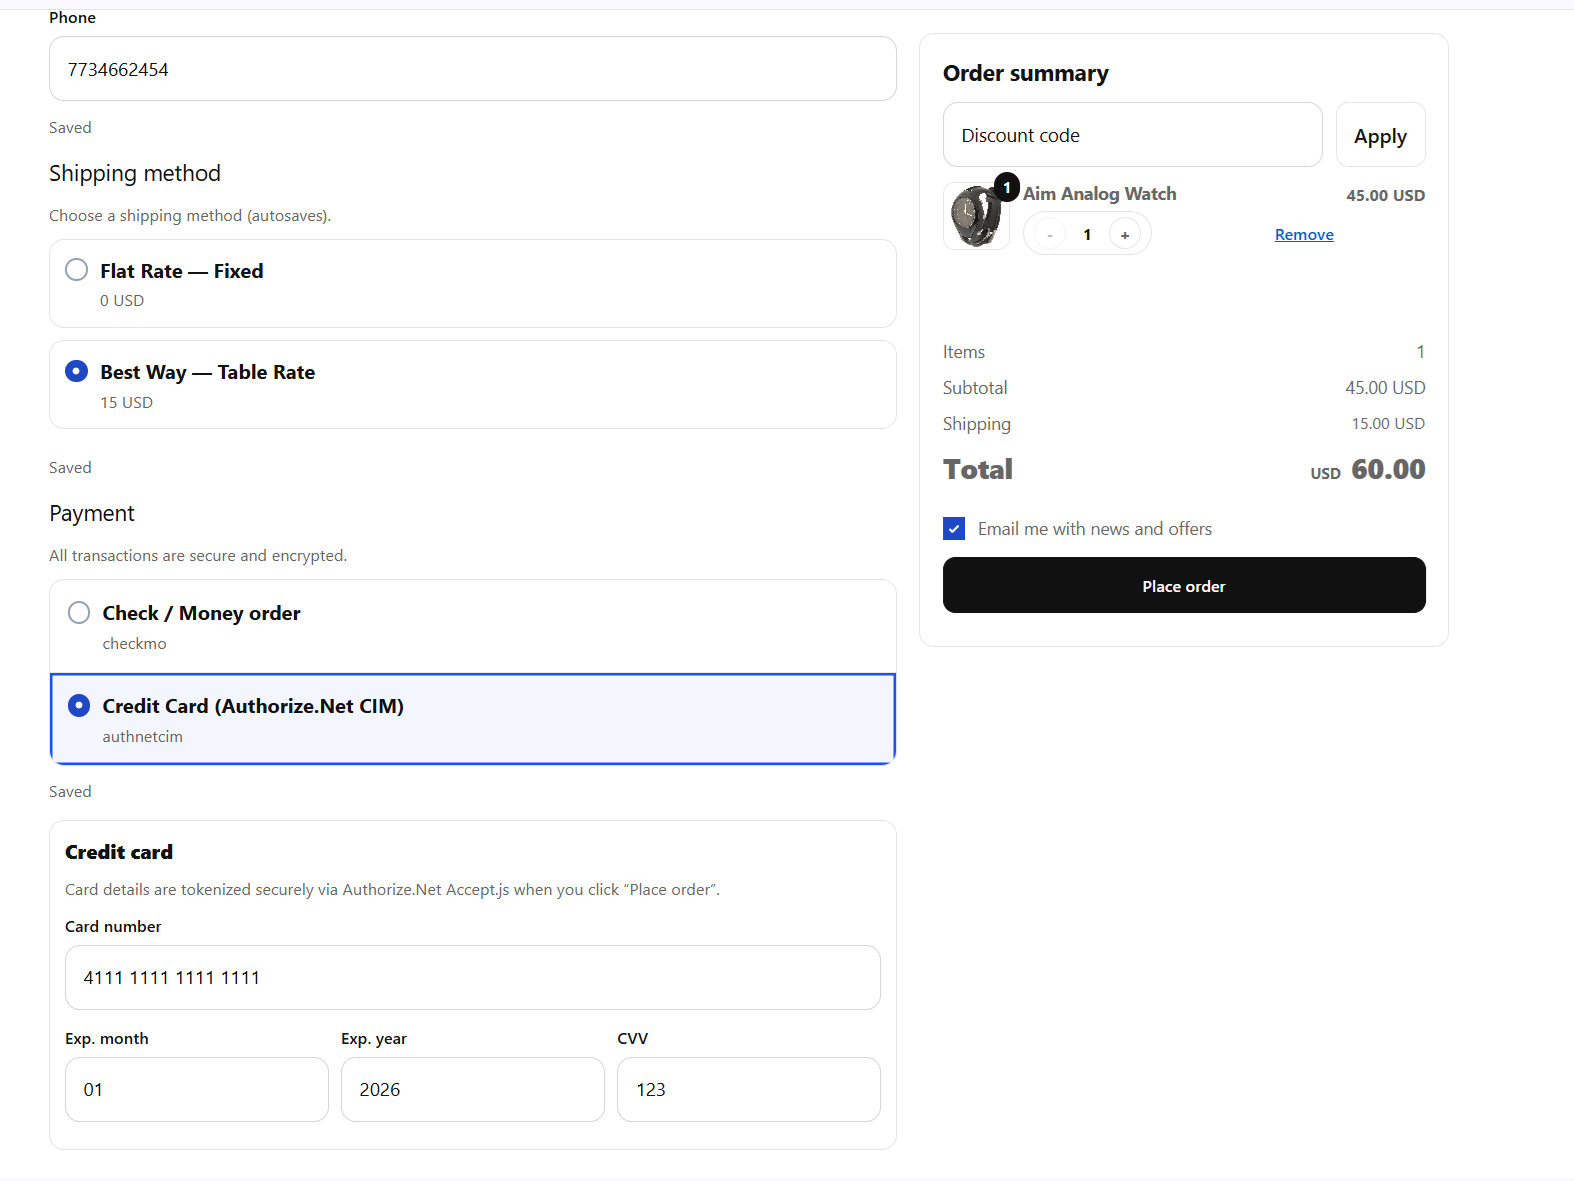Click the authnetcim payment code text
This screenshot has height=1181, width=1574.
[x=142, y=737]
